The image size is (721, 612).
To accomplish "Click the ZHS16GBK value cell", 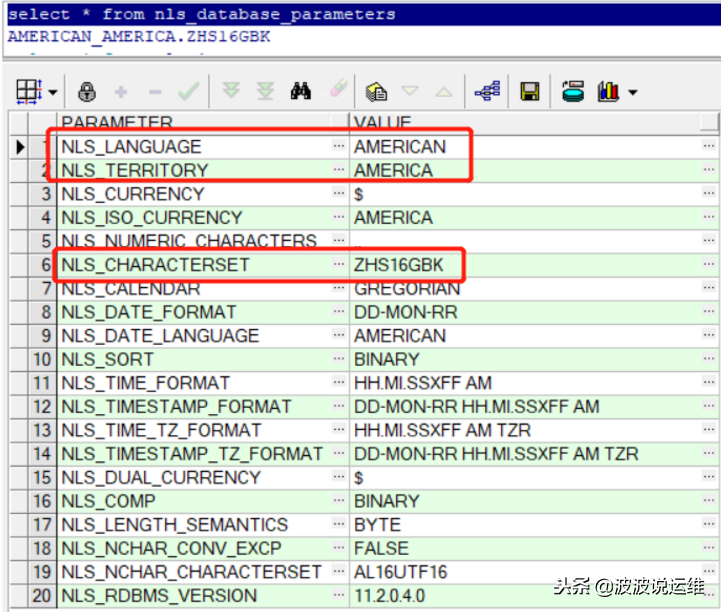I will 533,265.
